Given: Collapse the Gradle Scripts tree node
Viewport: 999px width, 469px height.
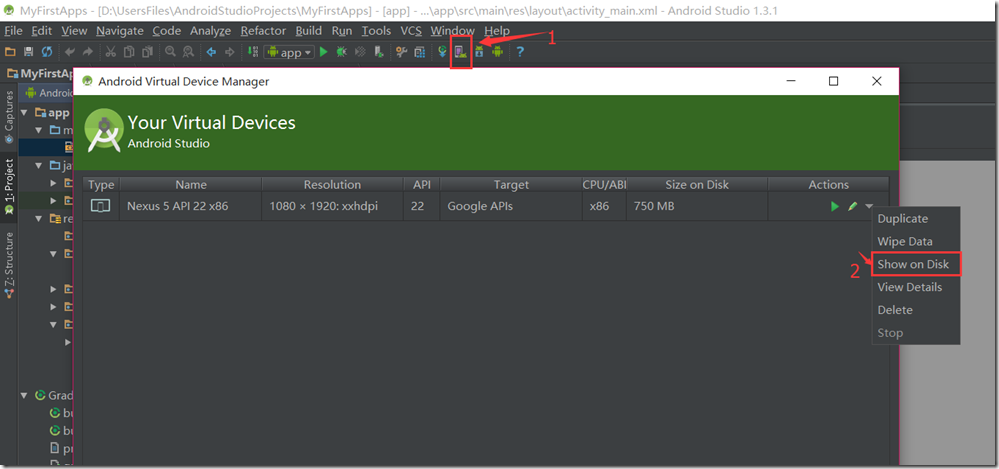Looking at the screenshot, I should [26, 396].
